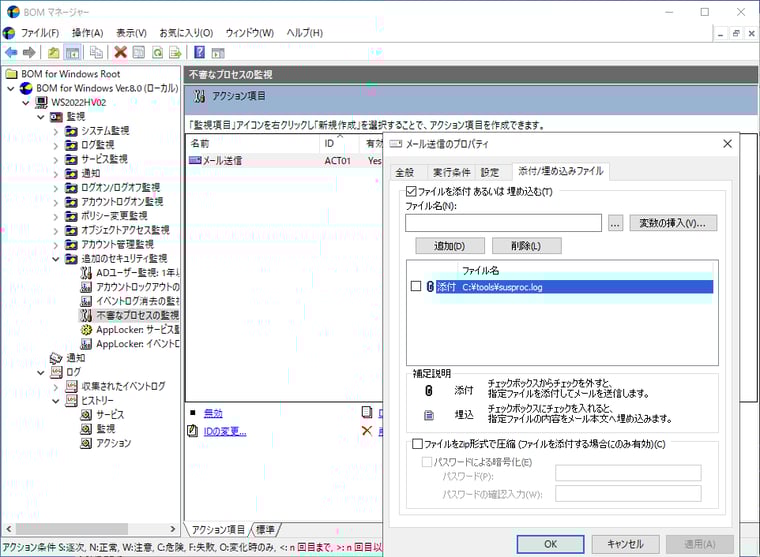Collapse the 追加のセキュリティ監視 node
Screen dimensions: 760x557
tap(56, 259)
